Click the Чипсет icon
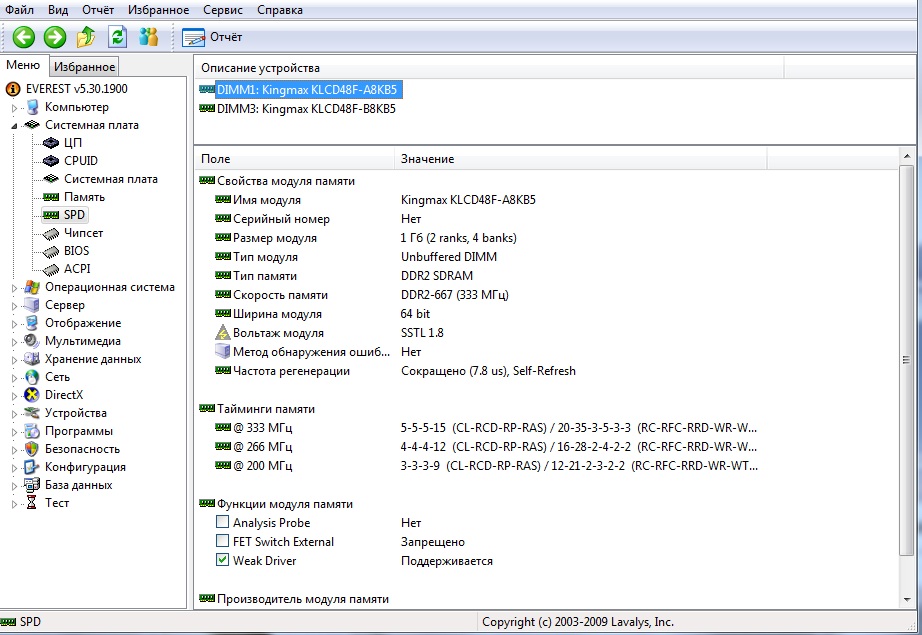Viewport: 922px width, 635px height. pos(51,233)
